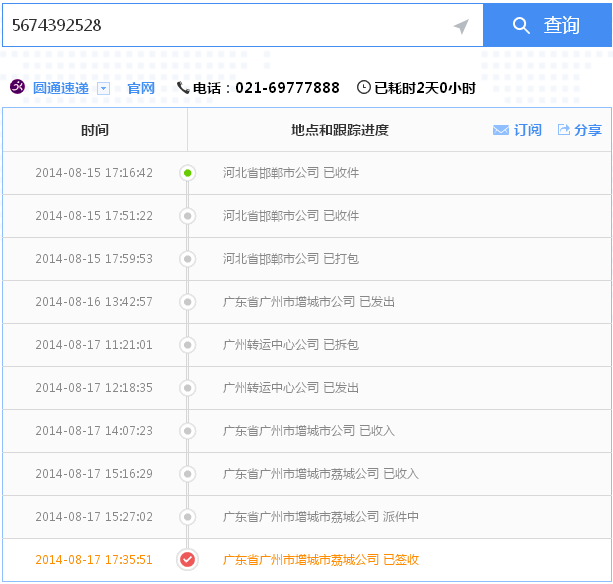Select timestamp 2014-08-17 14:07:23
This screenshot has width=613, height=584.
tap(94, 431)
